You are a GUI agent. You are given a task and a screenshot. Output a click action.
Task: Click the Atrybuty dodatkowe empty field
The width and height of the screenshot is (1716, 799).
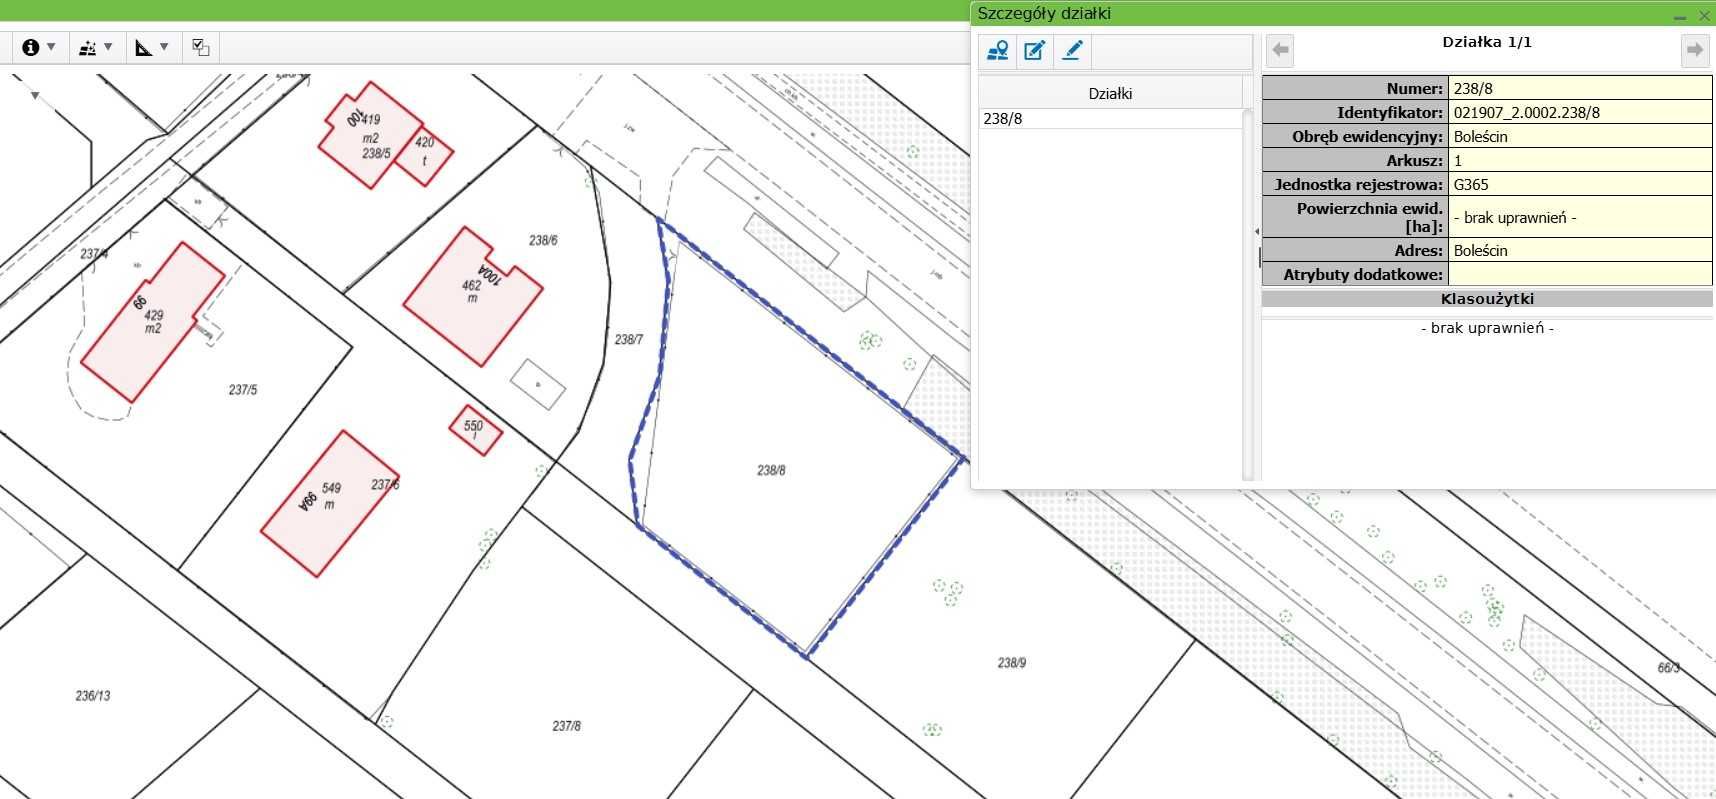(x=1580, y=274)
